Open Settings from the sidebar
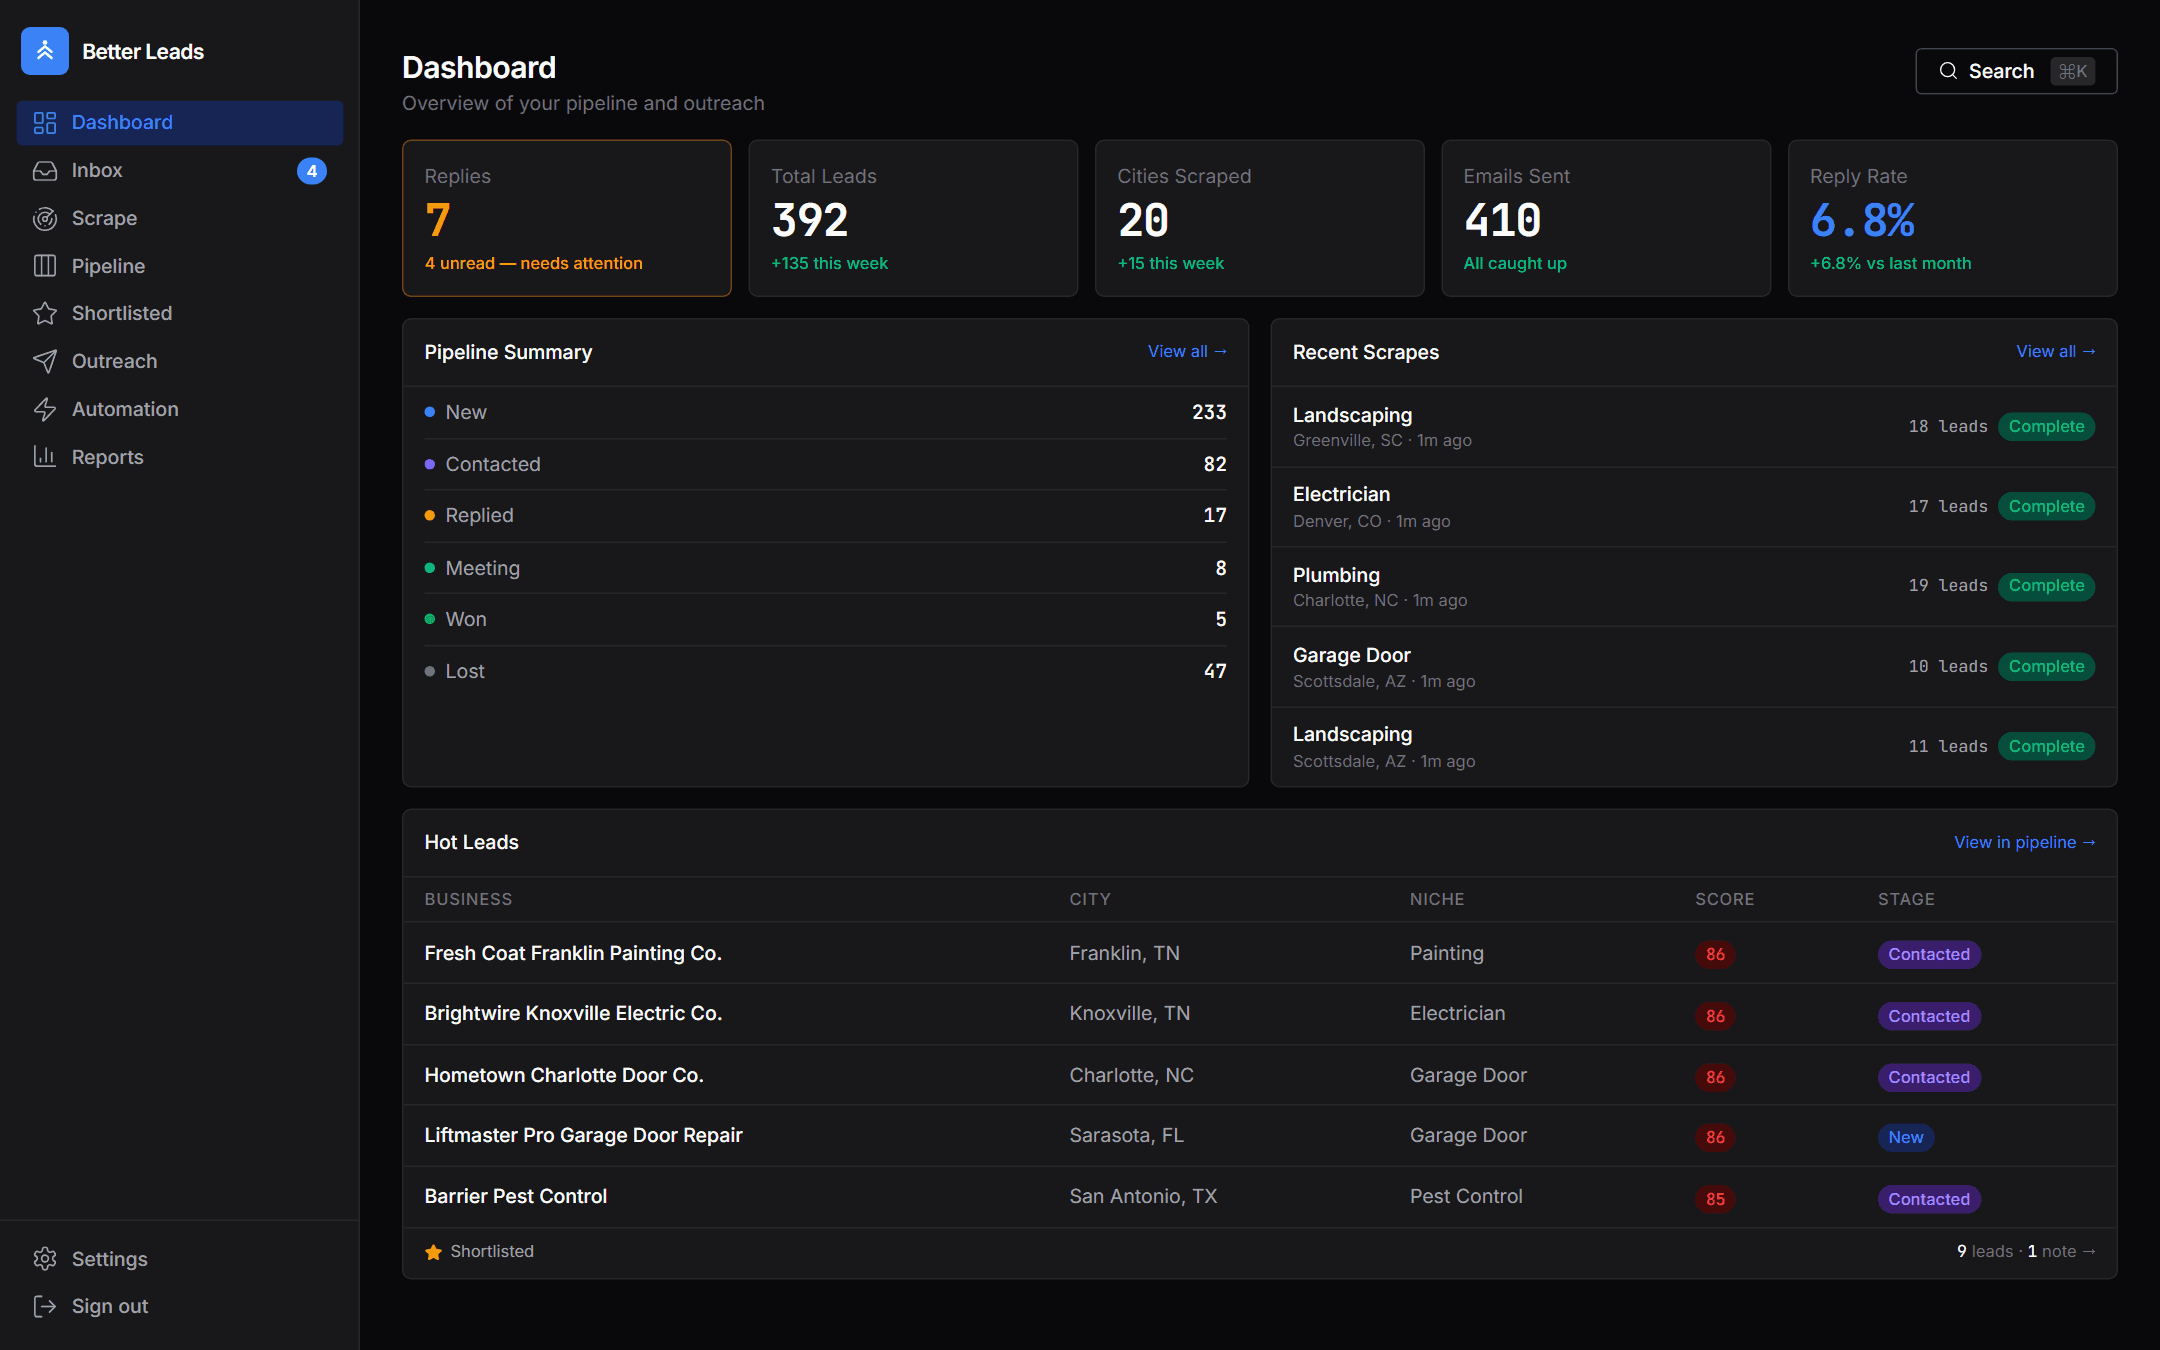 pos(180,1259)
